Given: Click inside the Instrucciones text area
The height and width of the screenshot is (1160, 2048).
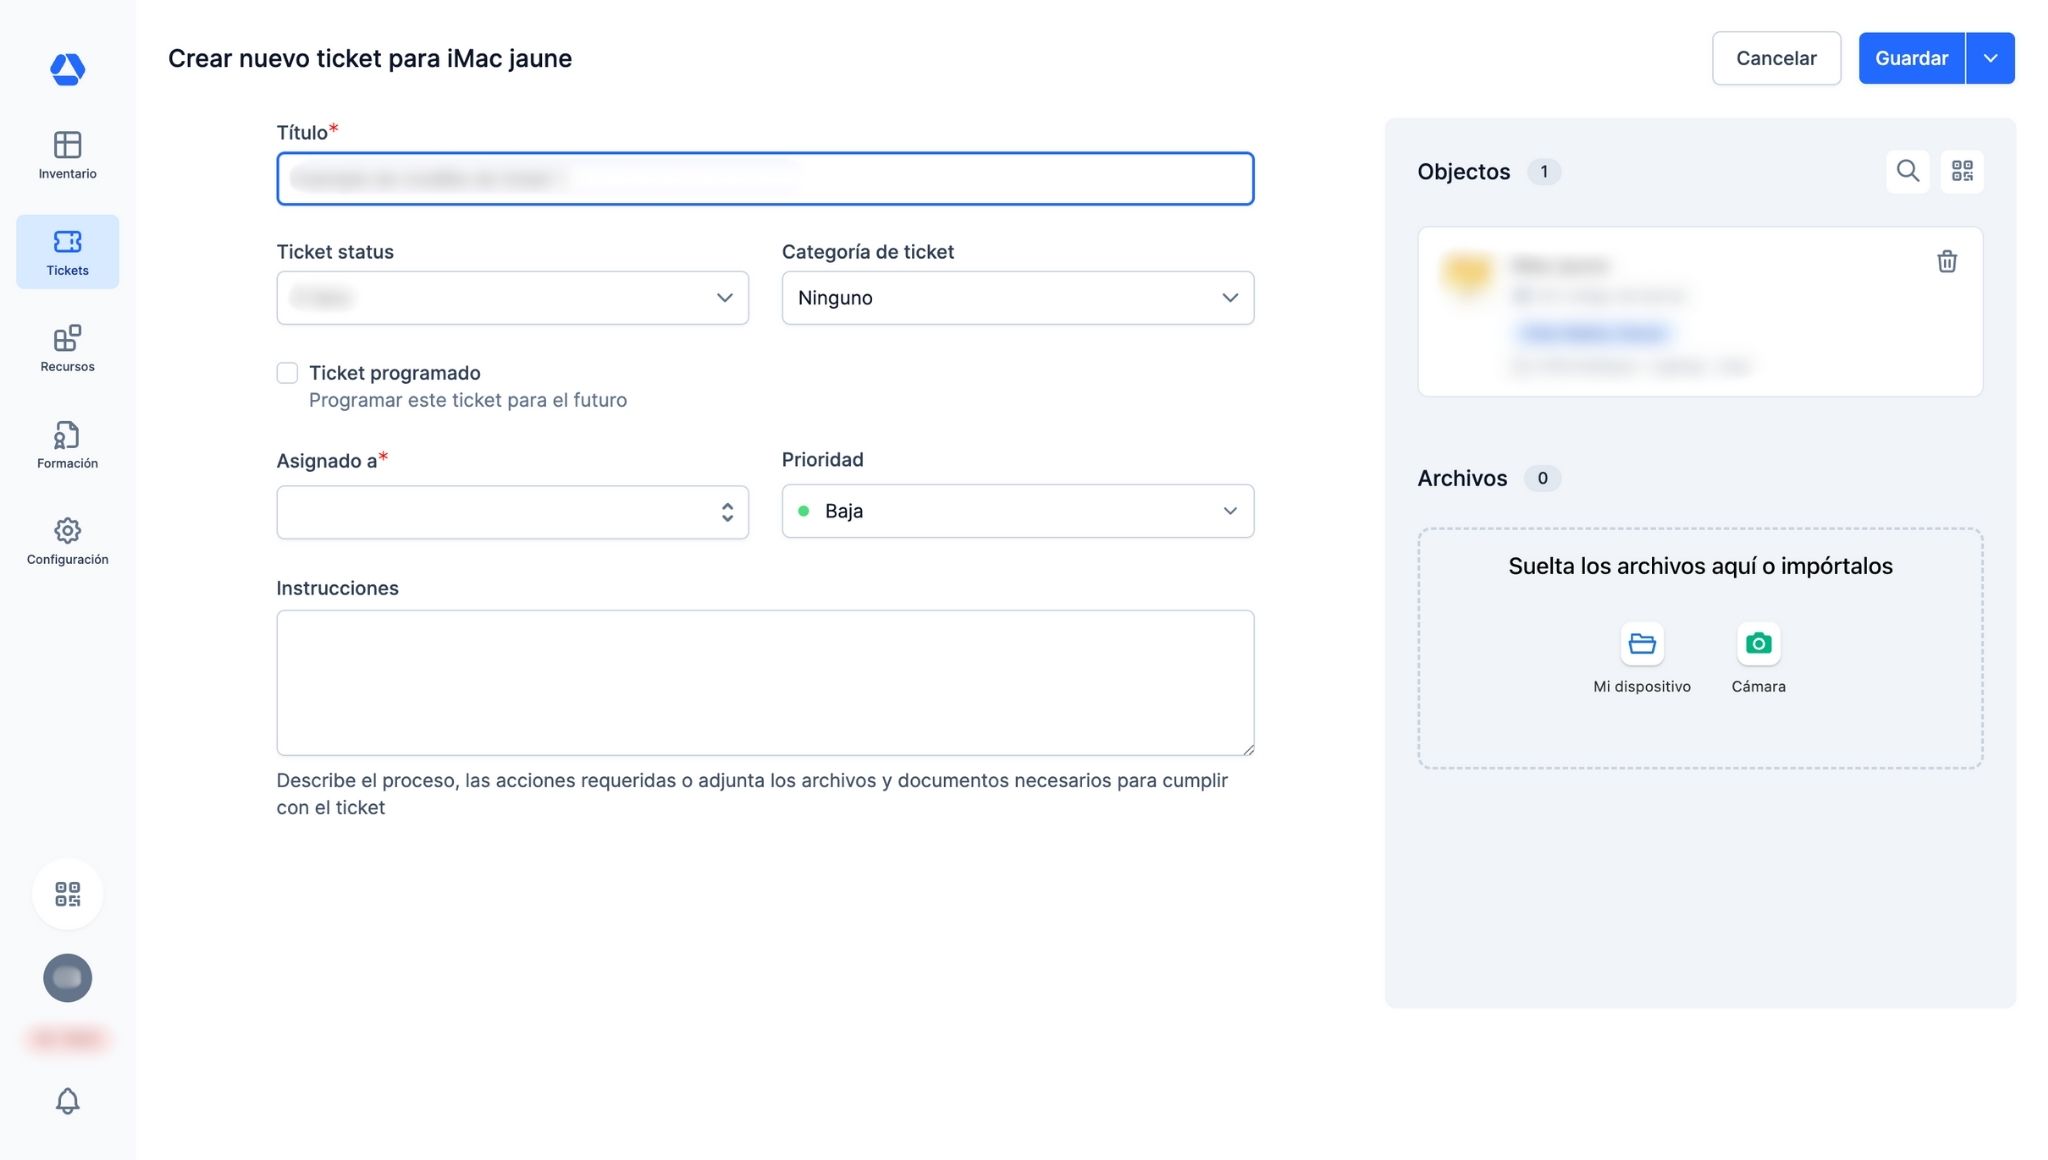Looking at the screenshot, I should 765,682.
